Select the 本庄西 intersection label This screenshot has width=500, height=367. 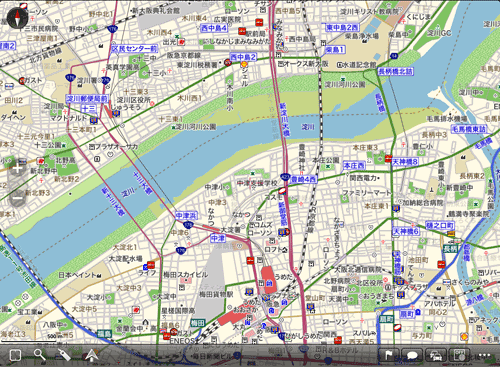pyautogui.click(x=354, y=166)
